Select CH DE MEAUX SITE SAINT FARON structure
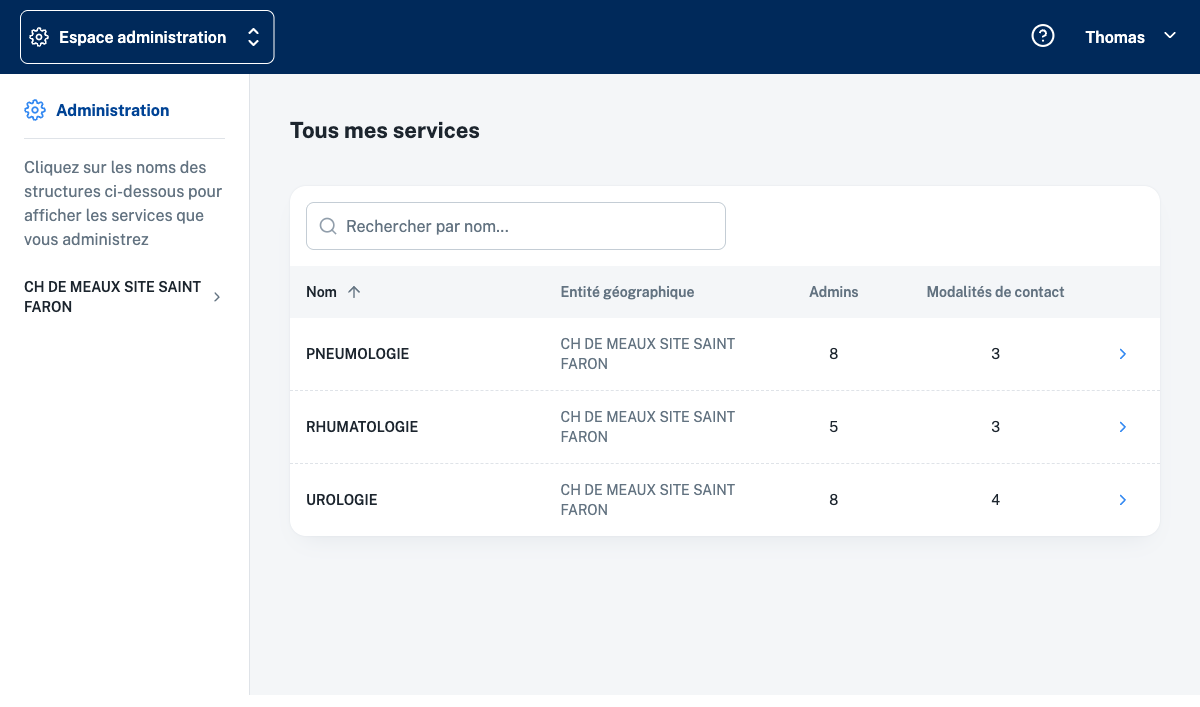 (112, 297)
